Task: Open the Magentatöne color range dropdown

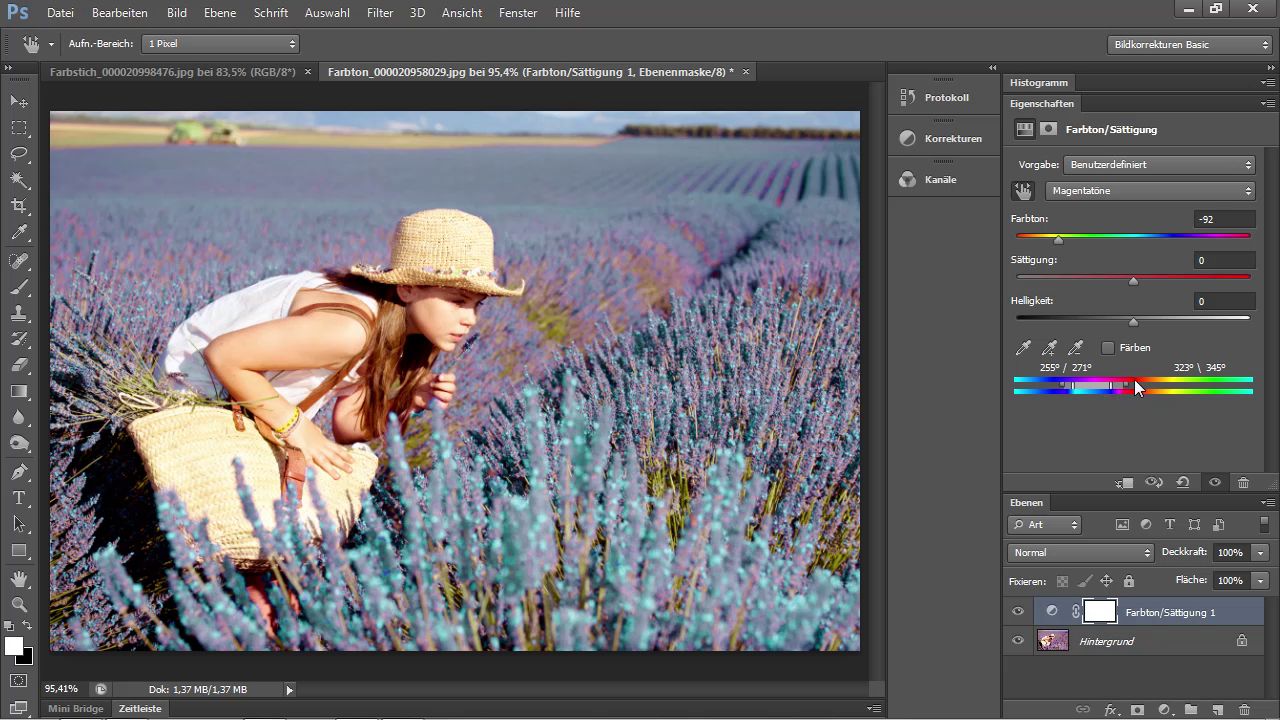Action: point(1150,191)
